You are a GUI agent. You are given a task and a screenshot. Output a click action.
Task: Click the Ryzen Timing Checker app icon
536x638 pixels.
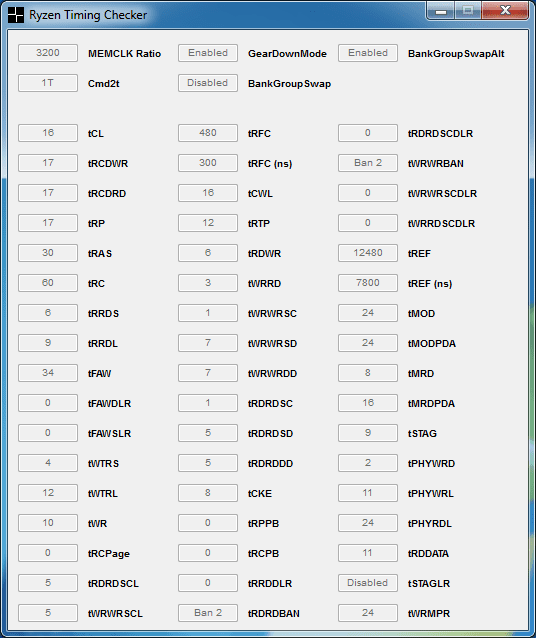click(x=15, y=15)
